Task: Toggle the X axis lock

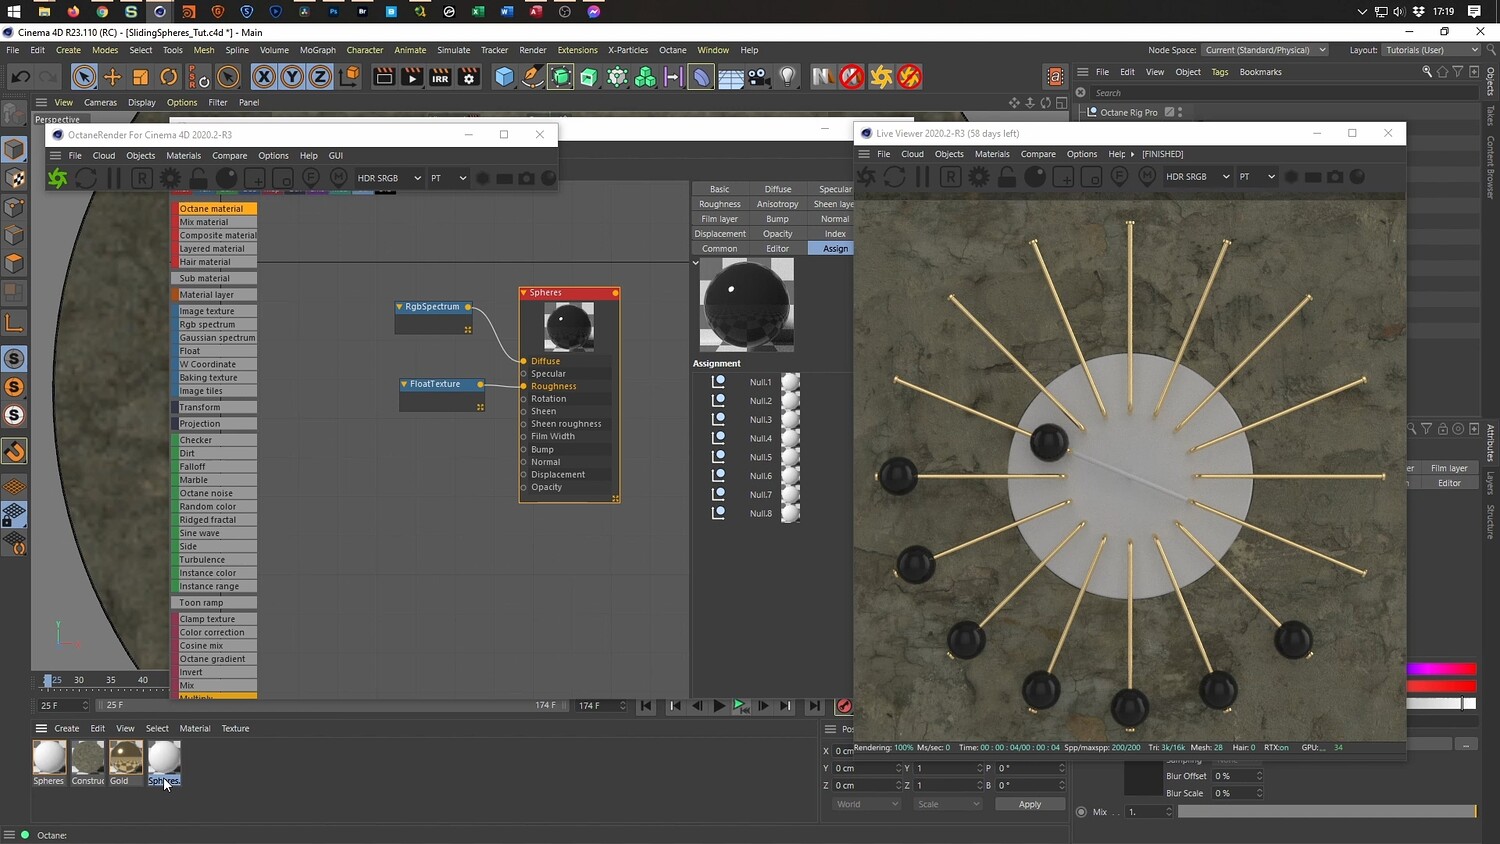Action: point(263,77)
